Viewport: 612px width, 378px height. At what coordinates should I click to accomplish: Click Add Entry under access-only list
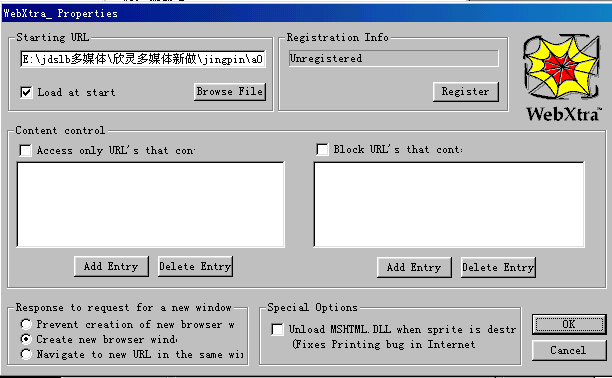click(111, 267)
